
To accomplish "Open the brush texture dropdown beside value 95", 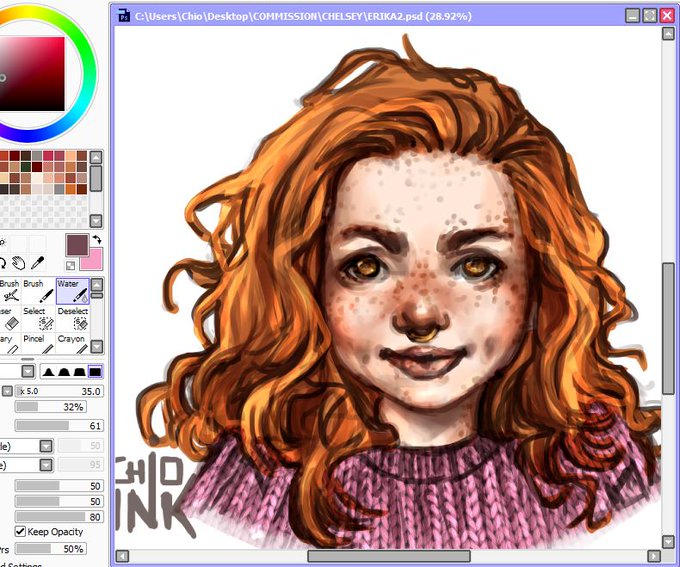I will tap(46, 465).
